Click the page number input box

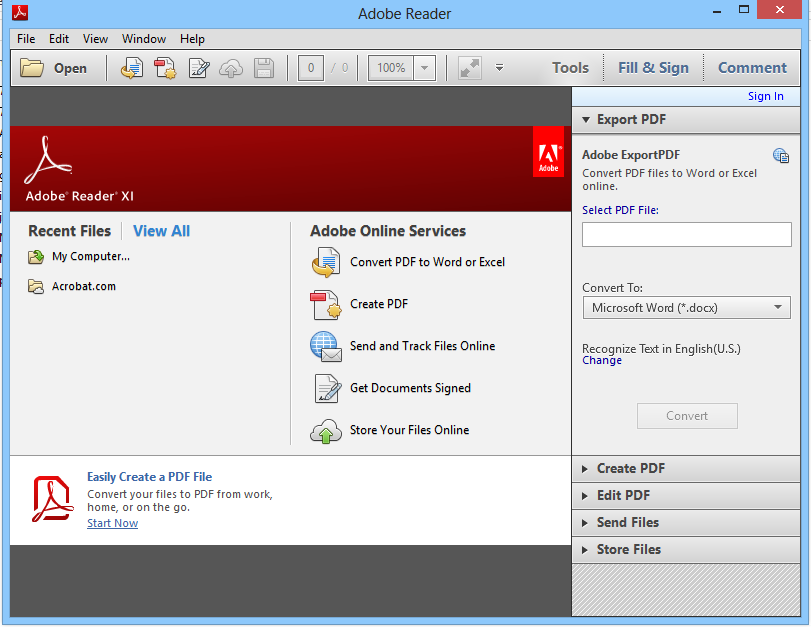coord(311,68)
